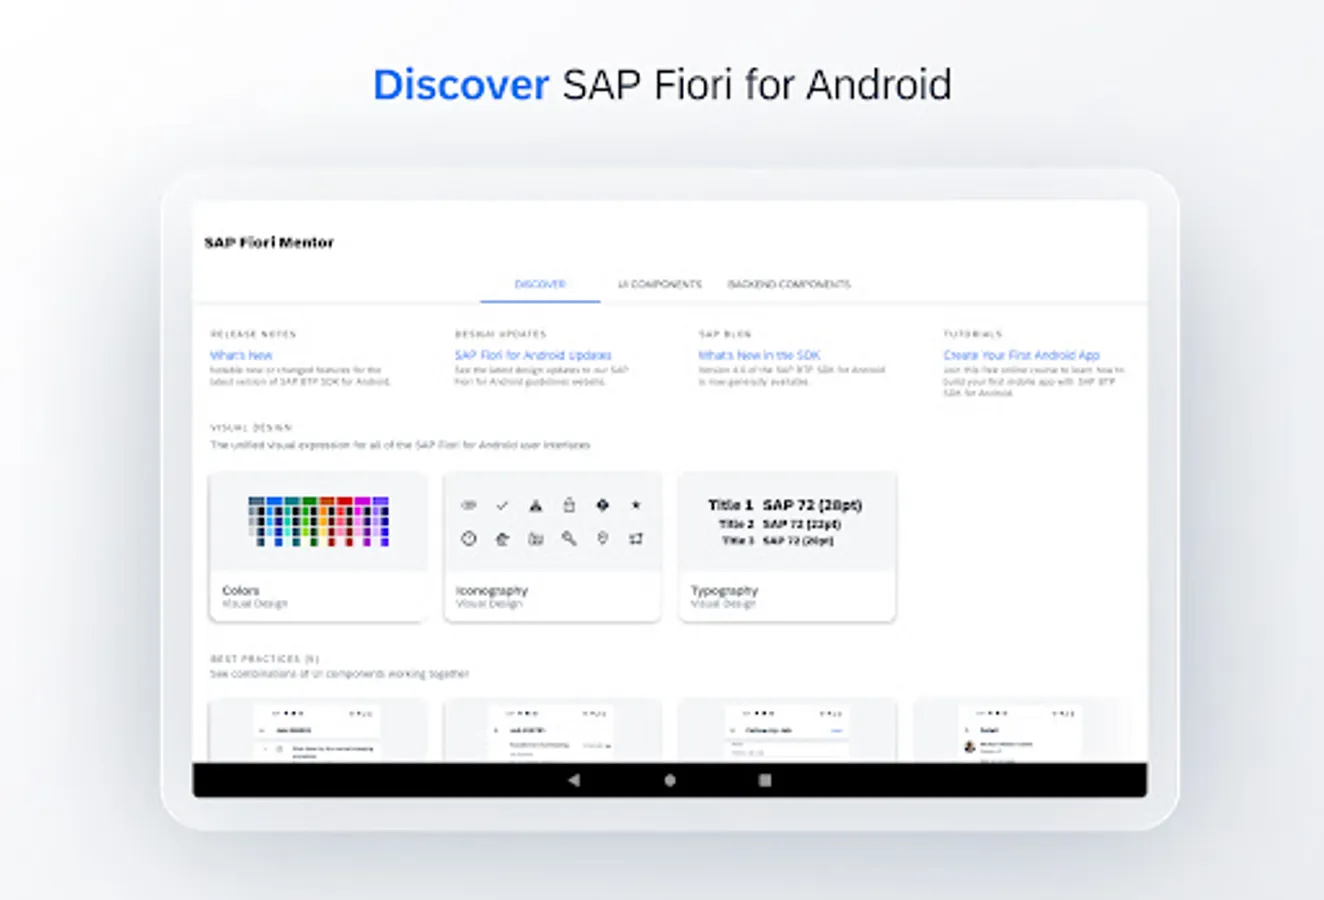Click the Visual Design section heading
Screen dimensions: 1324x900
251,428
